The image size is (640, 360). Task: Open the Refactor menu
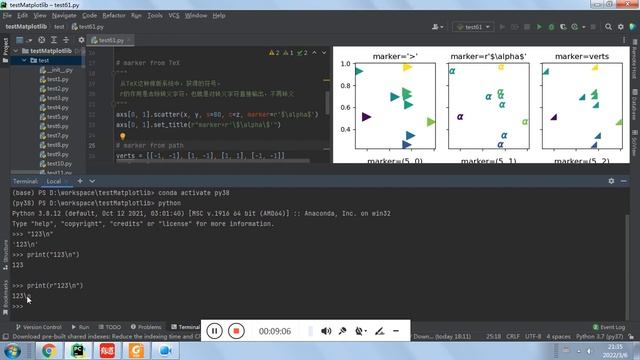pyautogui.click(x=113, y=16)
